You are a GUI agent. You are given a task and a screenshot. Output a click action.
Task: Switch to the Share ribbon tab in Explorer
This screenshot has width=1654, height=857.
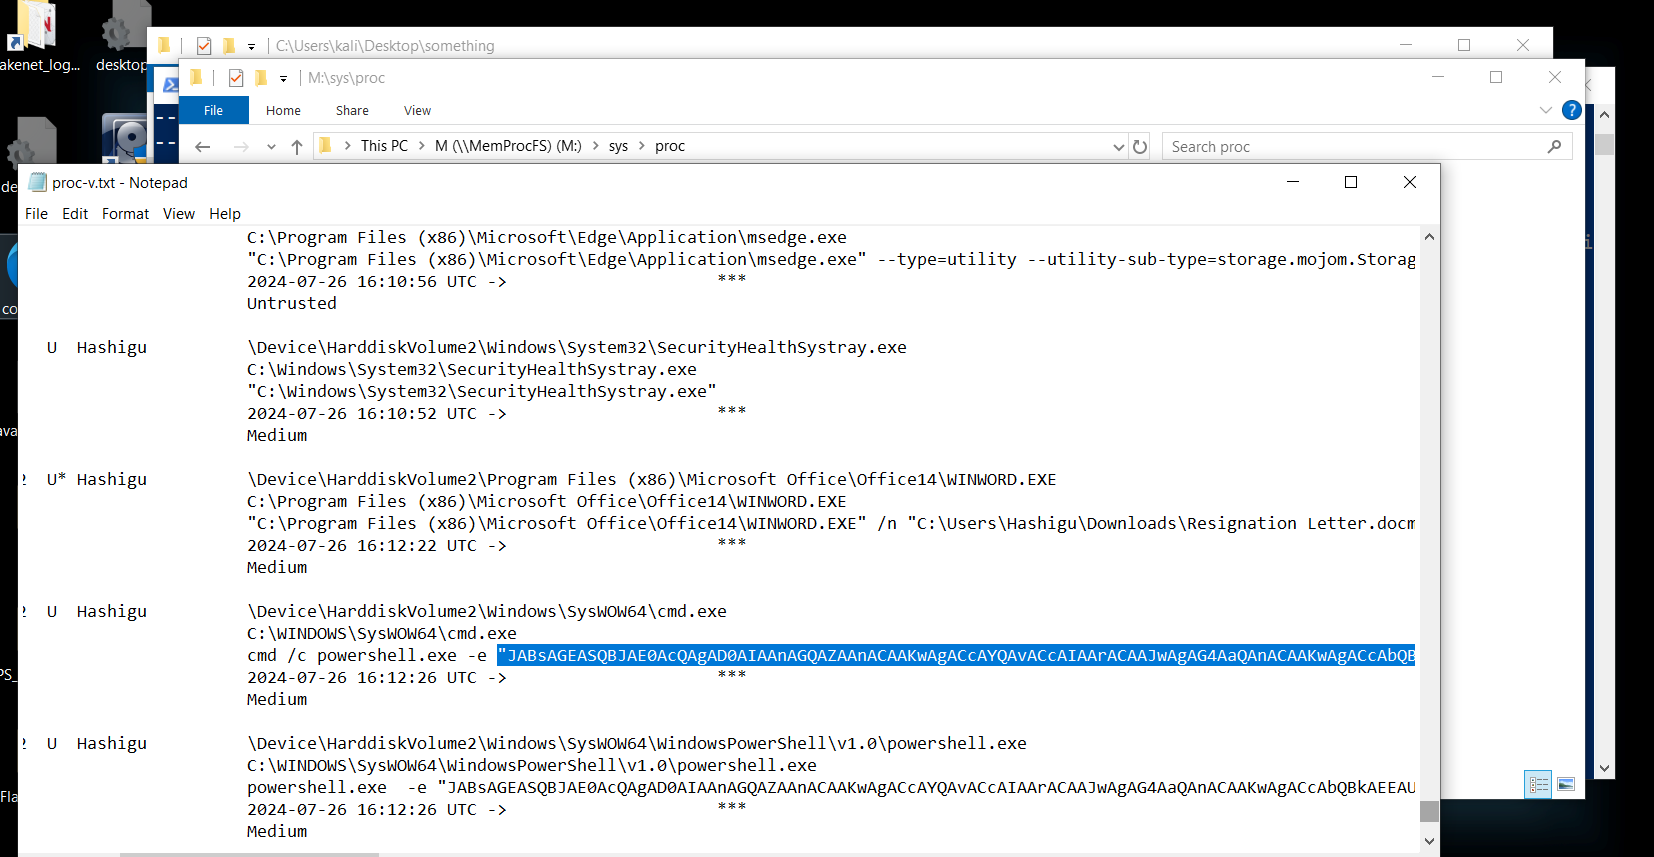tap(352, 110)
